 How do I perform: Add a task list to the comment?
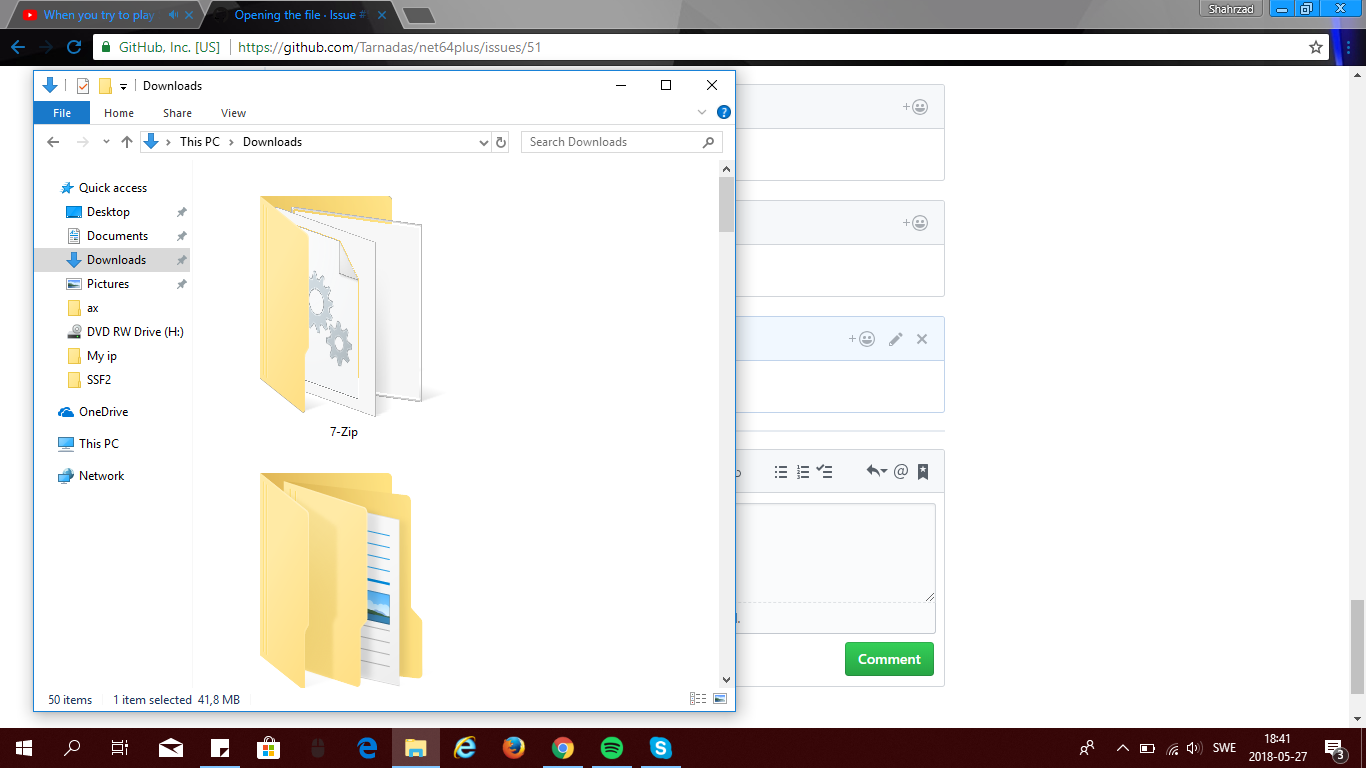click(x=824, y=472)
